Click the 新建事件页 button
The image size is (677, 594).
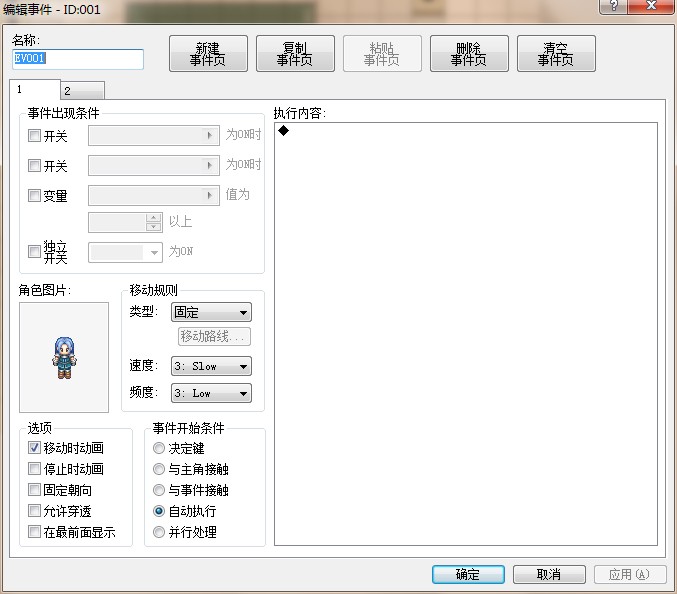[x=208, y=54]
